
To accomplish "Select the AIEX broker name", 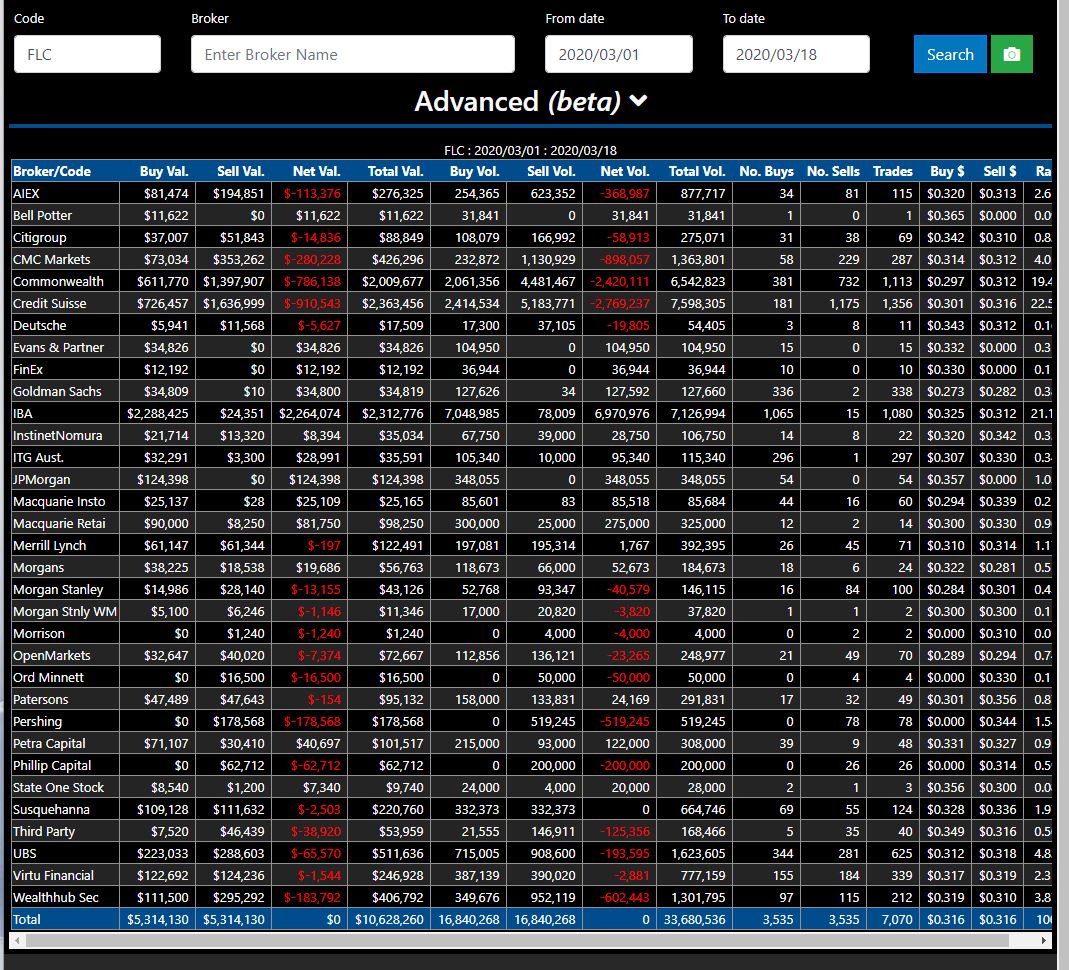I will pos(27,194).
